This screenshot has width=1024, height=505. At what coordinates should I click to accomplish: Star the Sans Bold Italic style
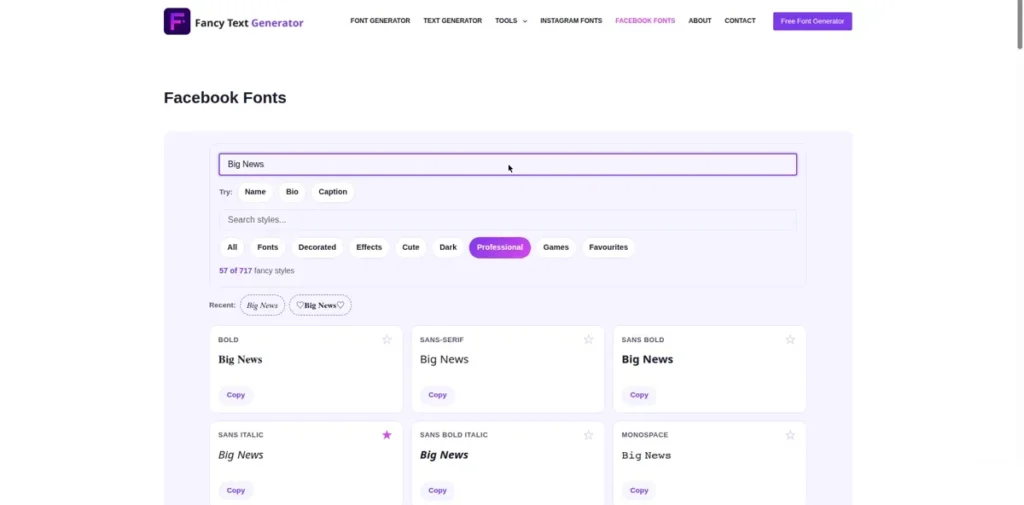tap(588, 435)
